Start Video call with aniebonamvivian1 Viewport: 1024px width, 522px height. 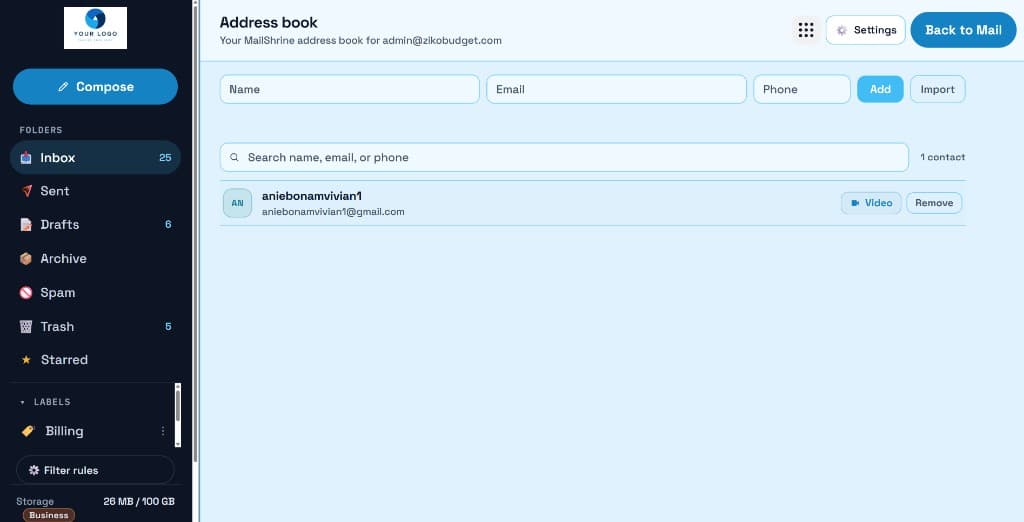(x=871, y=203)
